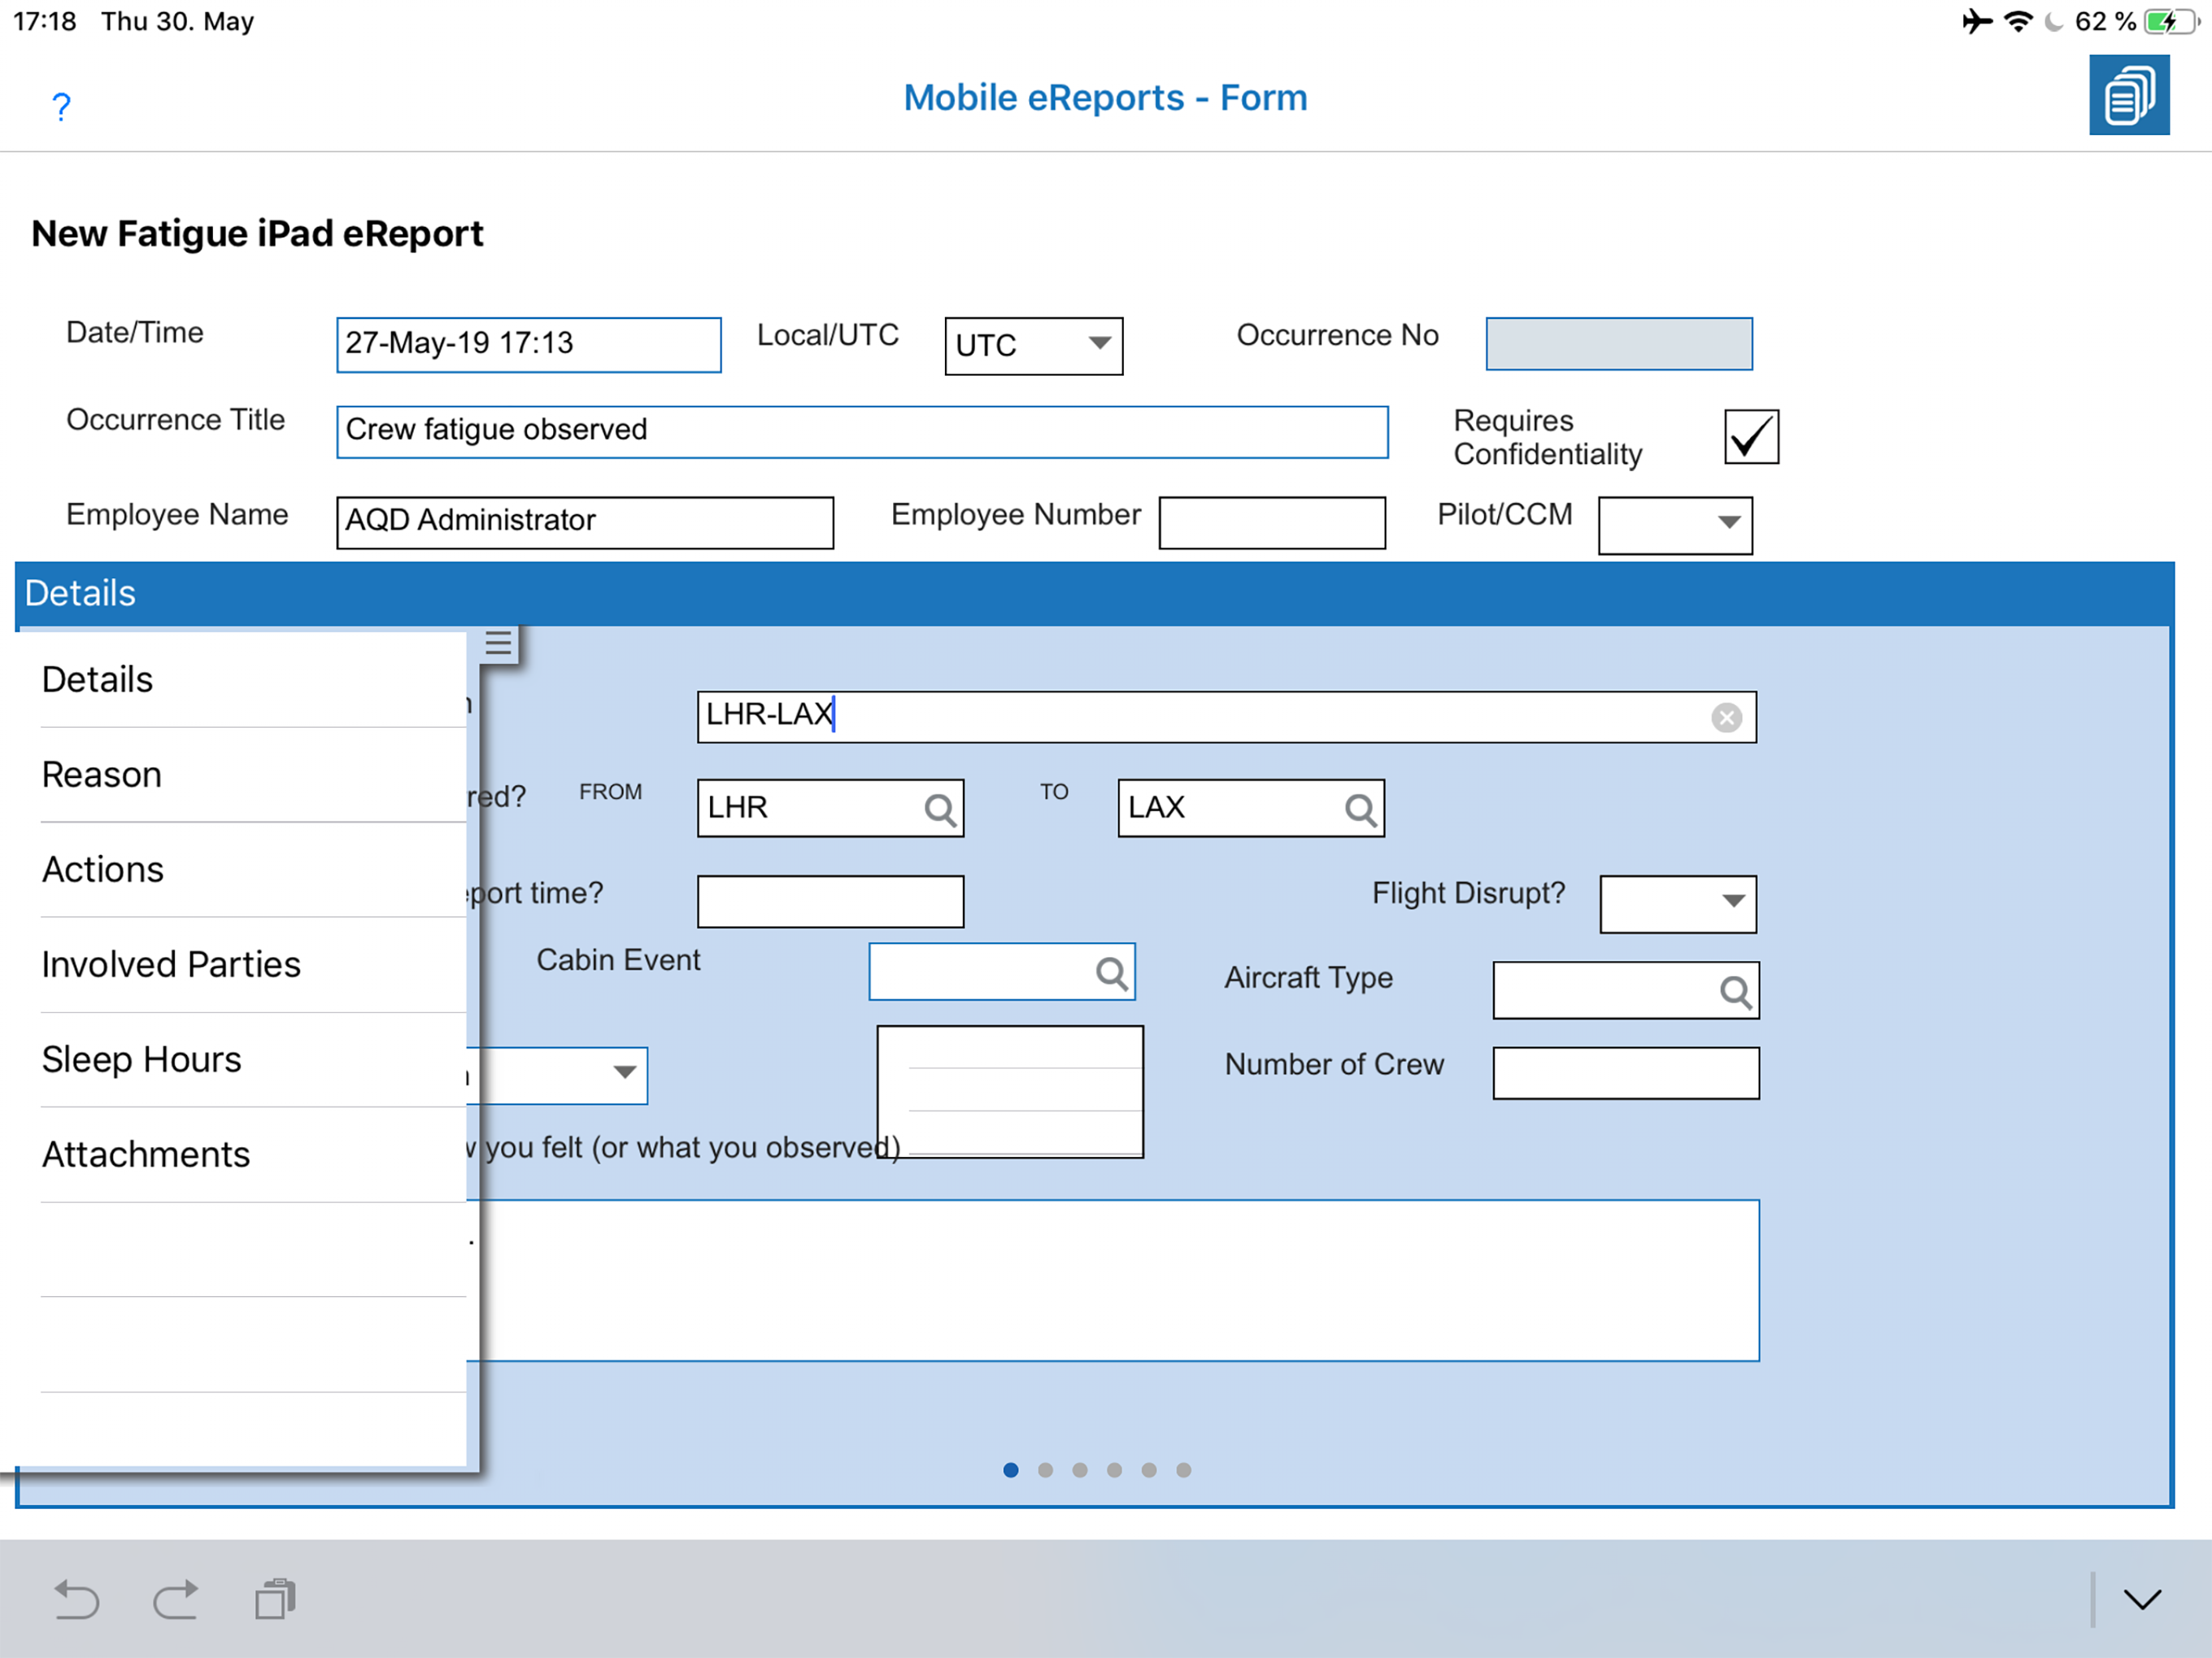Jump to second page indicator dot
The height and width of the screenshot is (1658, 2212).
pyautogui.click(x=1045, y=1470)
